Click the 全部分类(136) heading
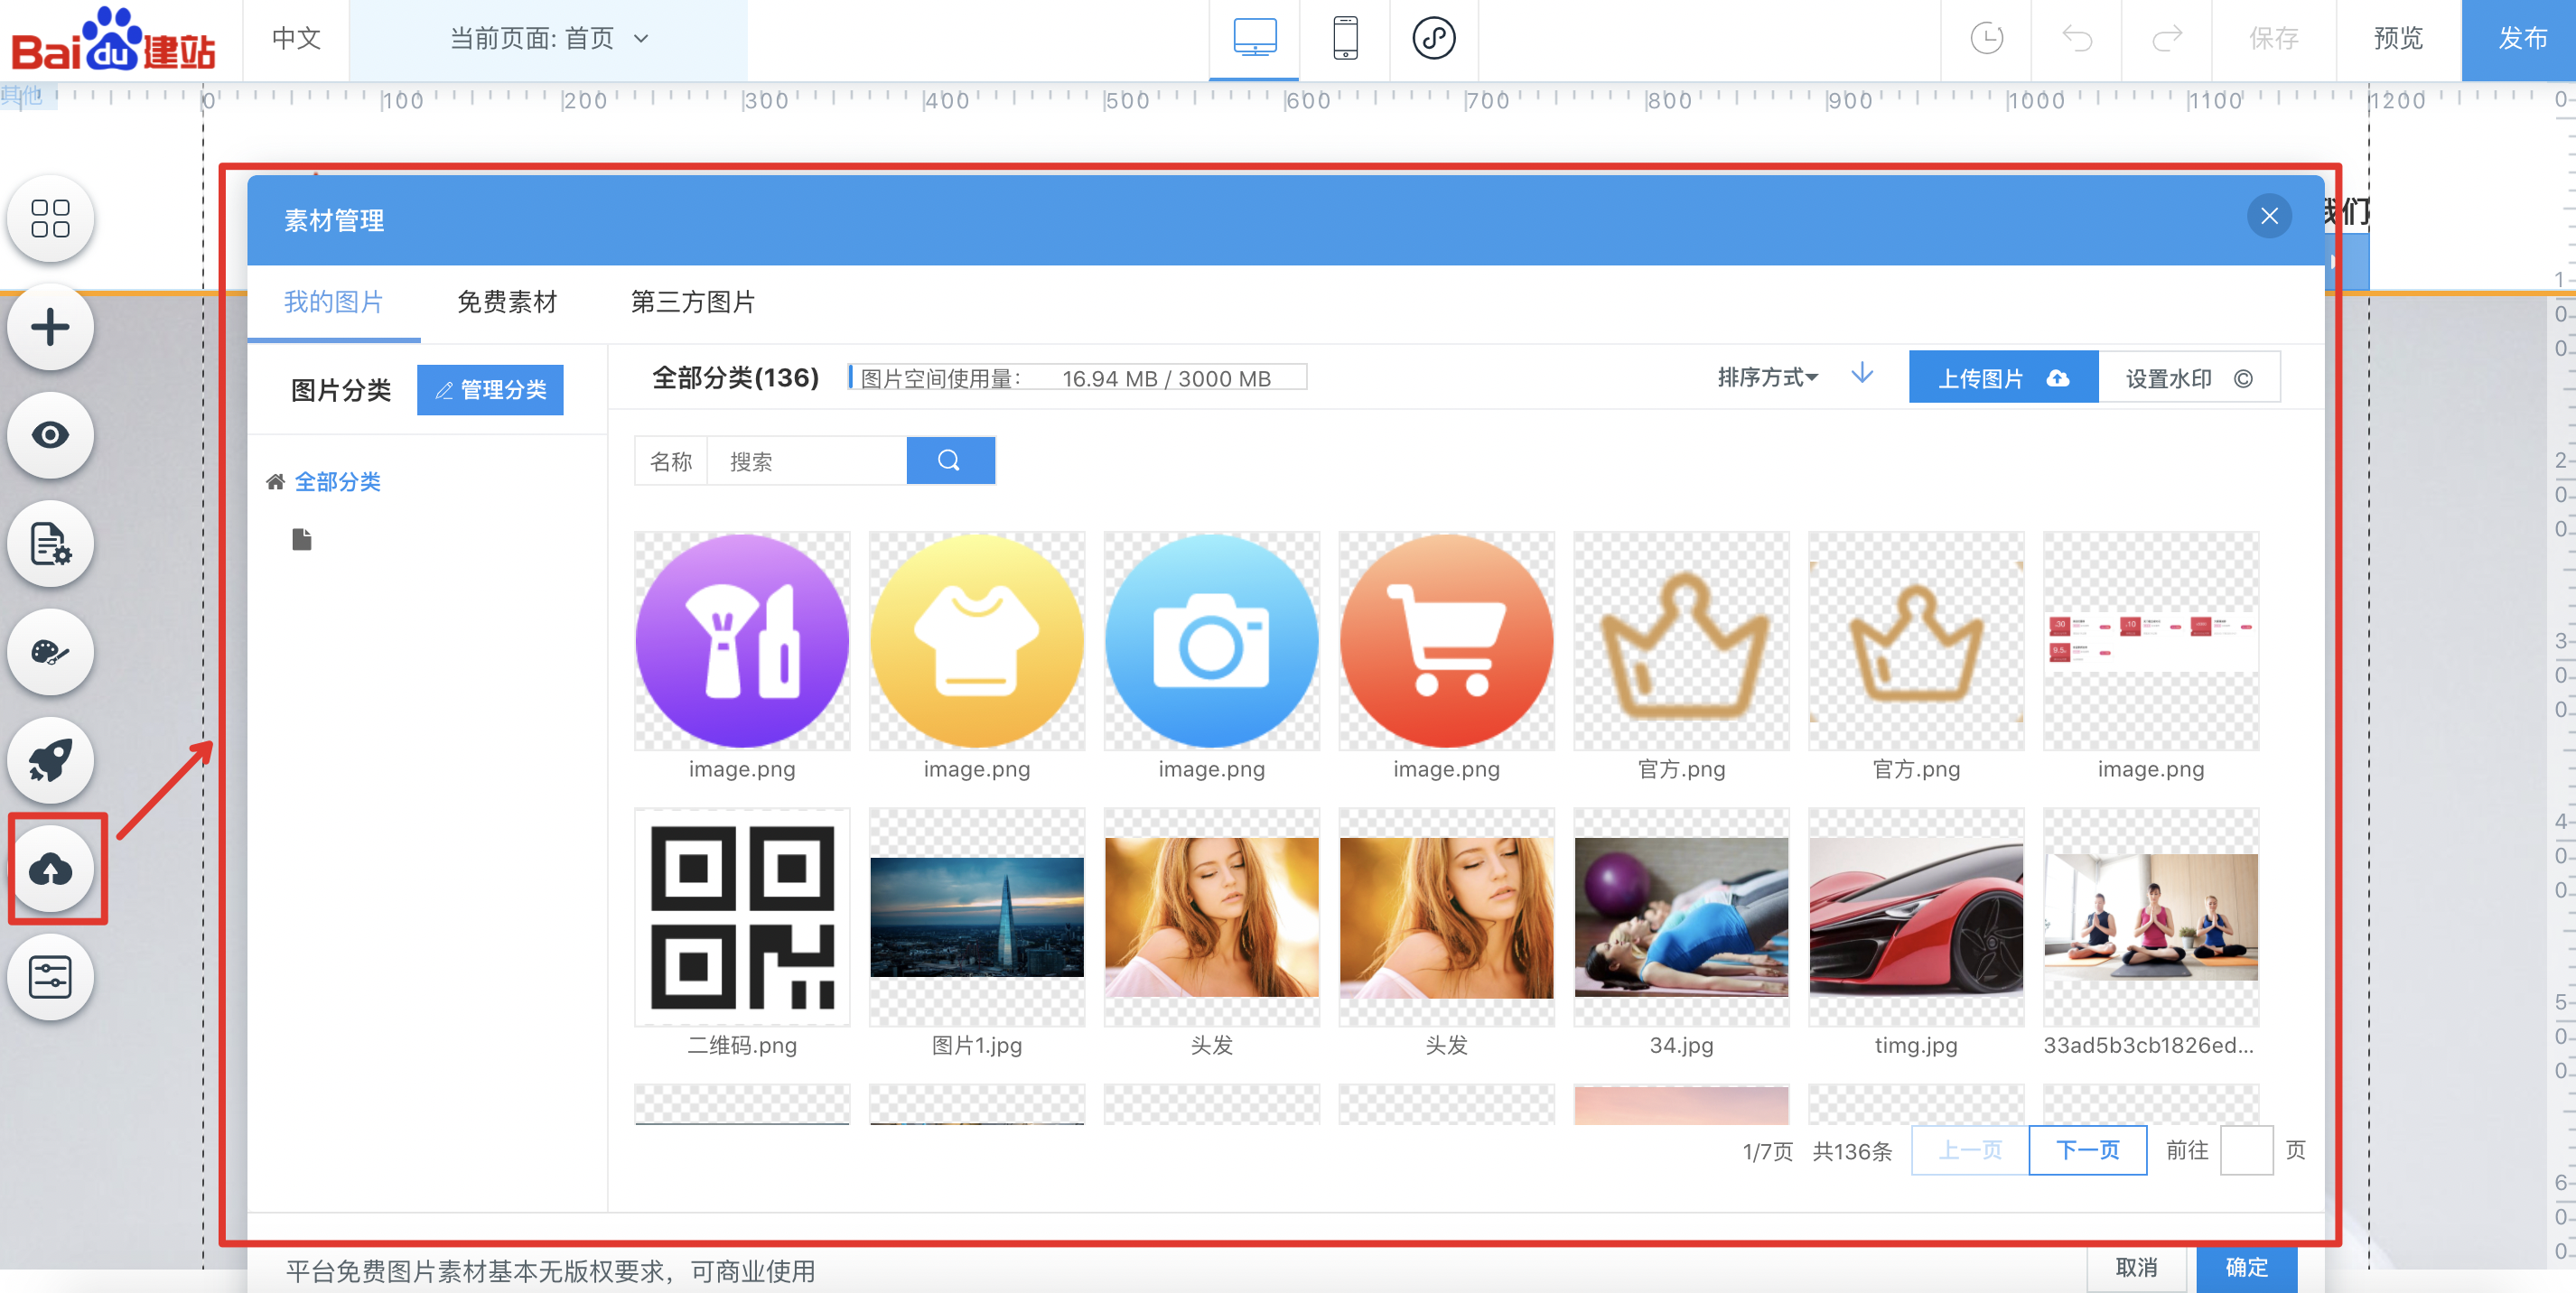Viewport: 2576px width, 1293px height. click(735, 378)
